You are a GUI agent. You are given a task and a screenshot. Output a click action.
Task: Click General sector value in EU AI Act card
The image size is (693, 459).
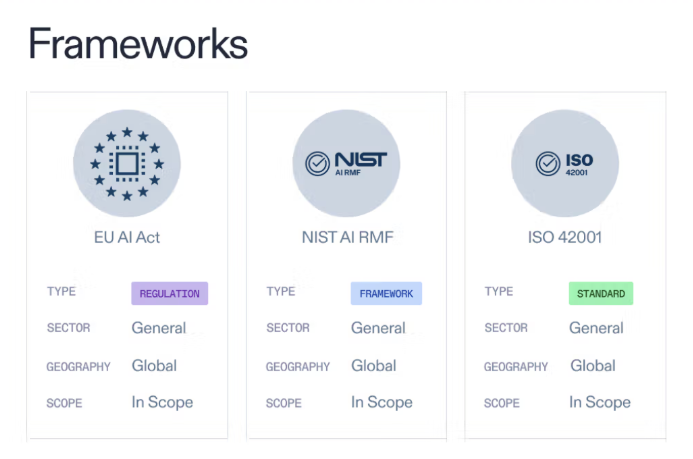pyautogui.click(x=159, y=328)
